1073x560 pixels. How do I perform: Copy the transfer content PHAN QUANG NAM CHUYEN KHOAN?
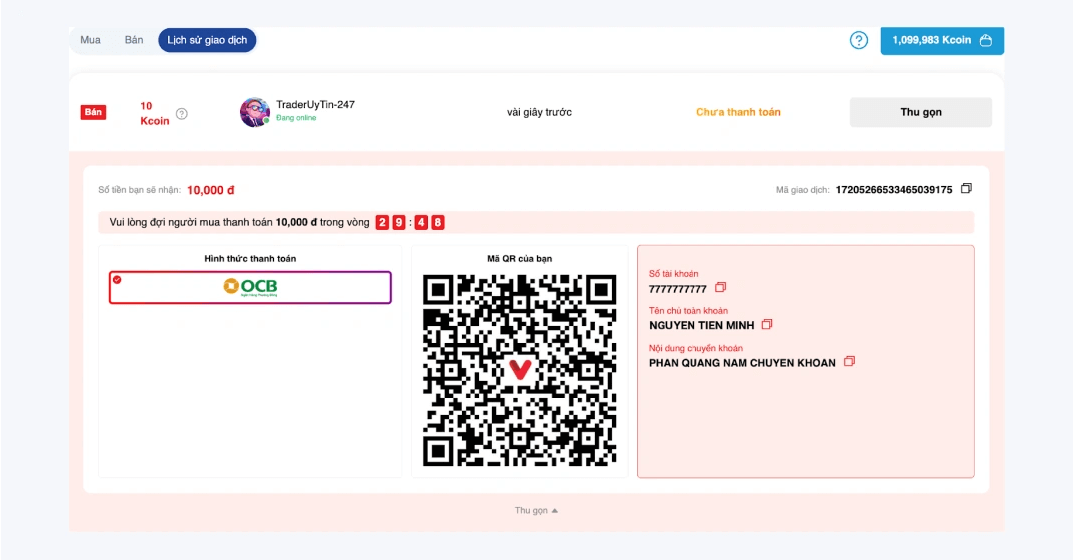point(849,361)
